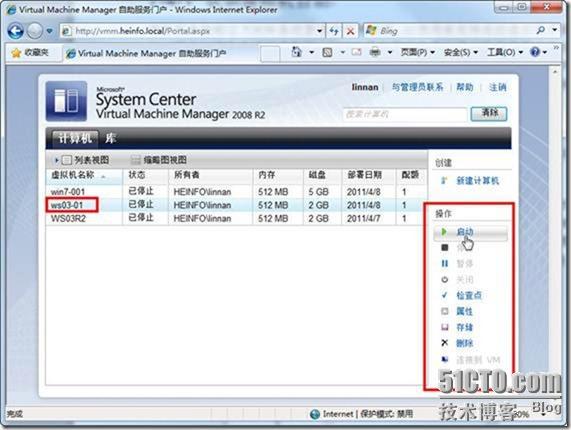
Task: Click the green Start play icon
Action: pos(444,232)
